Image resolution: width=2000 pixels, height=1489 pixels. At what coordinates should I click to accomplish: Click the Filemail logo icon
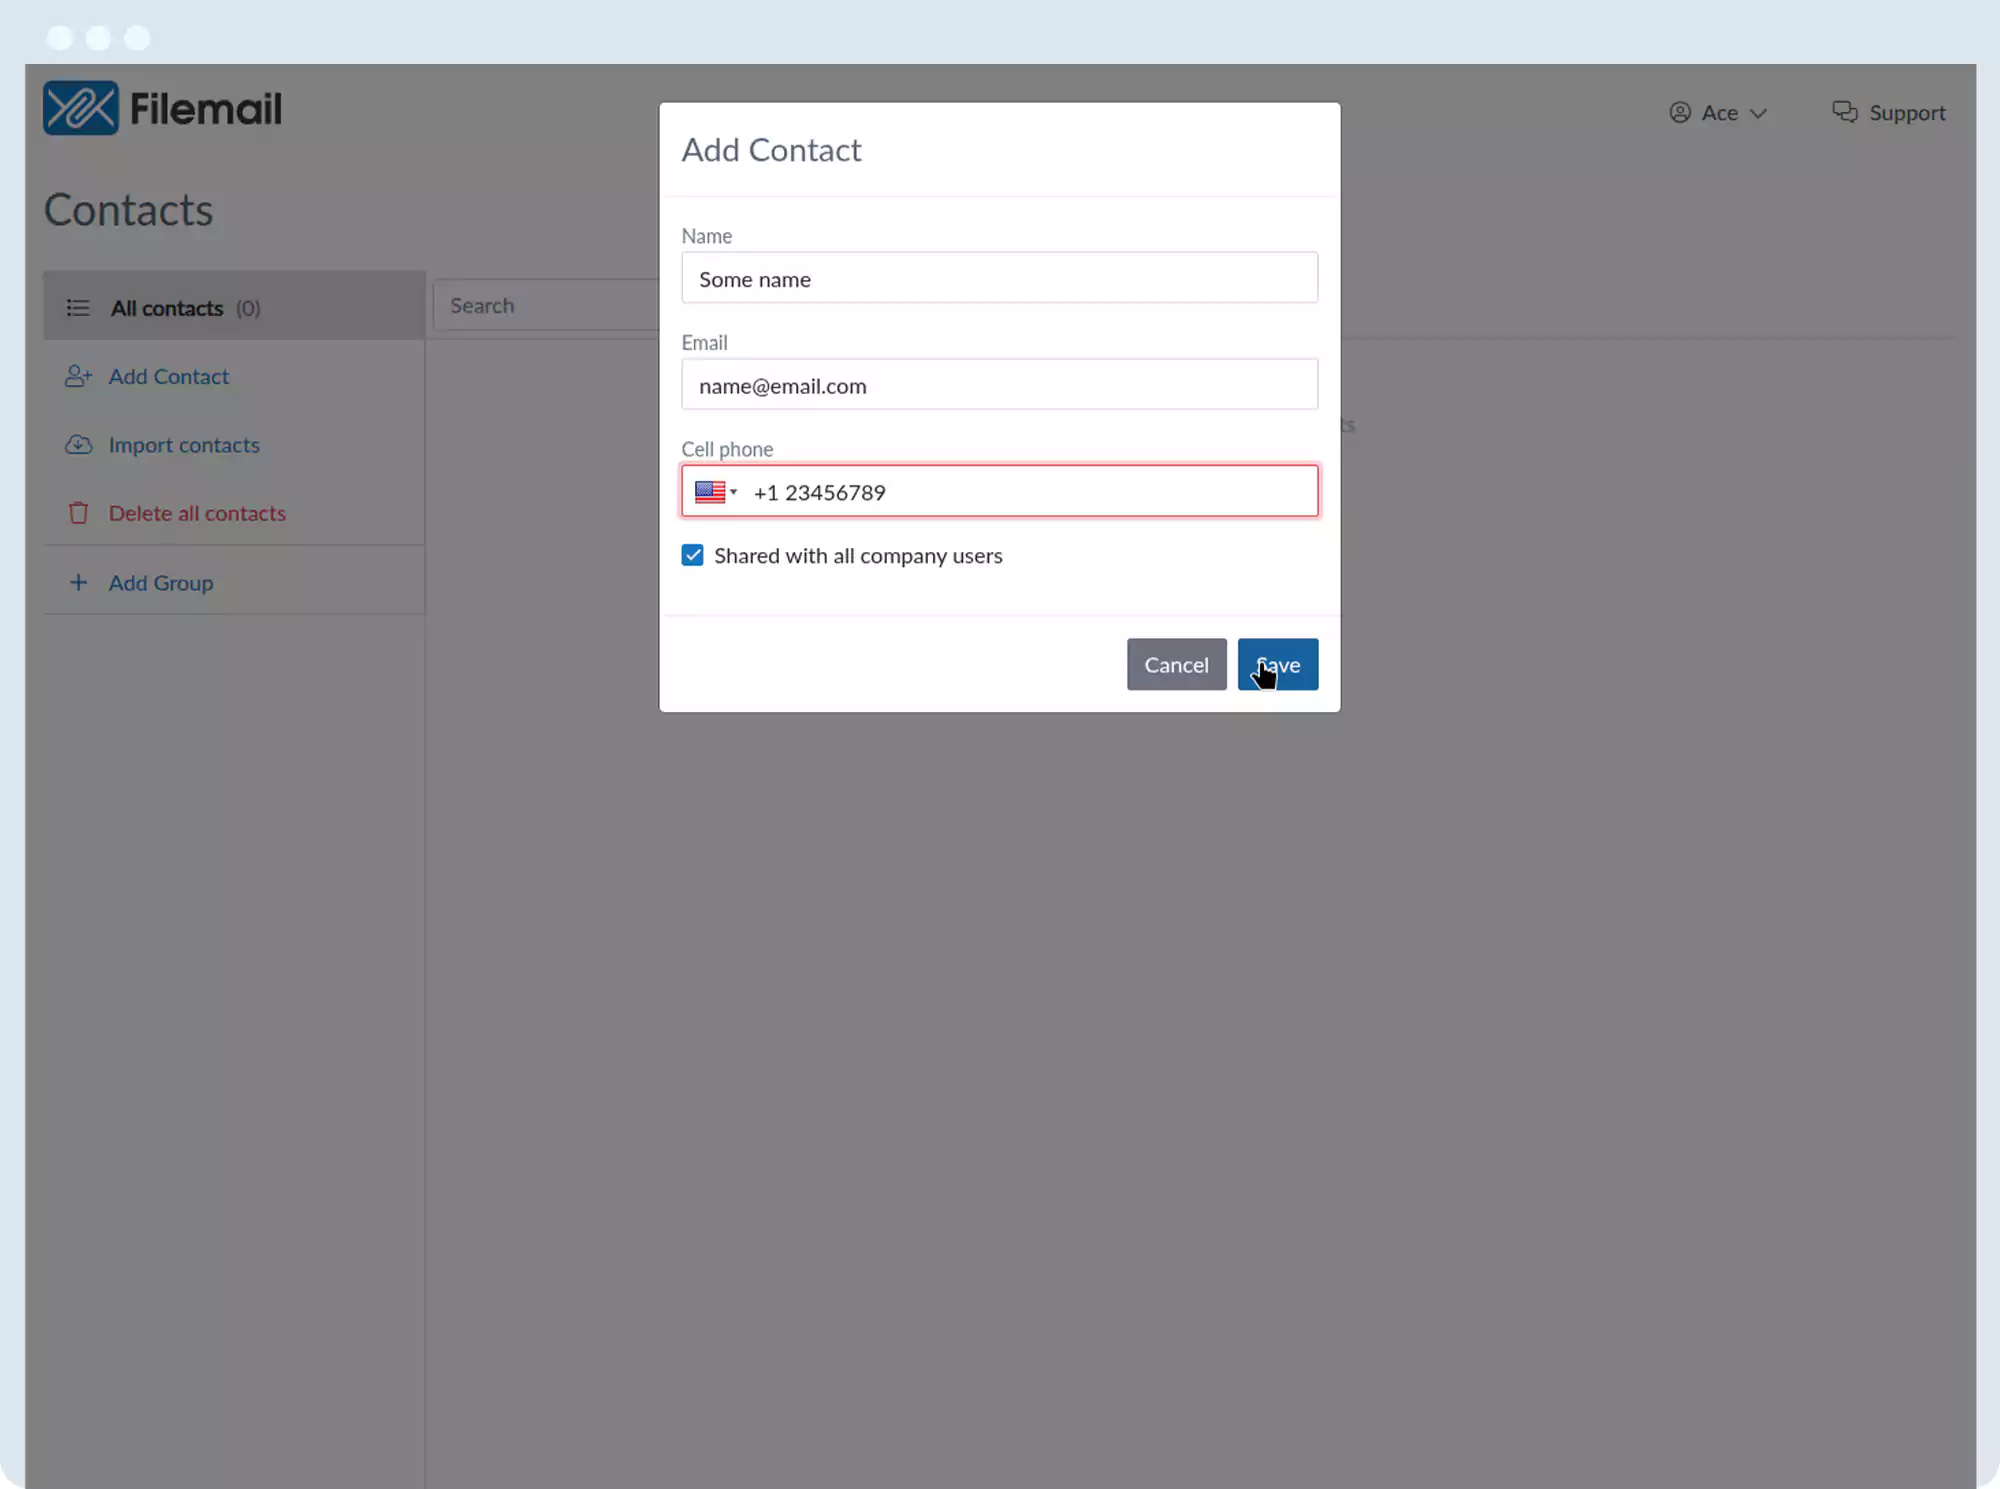tap(80, 108)
